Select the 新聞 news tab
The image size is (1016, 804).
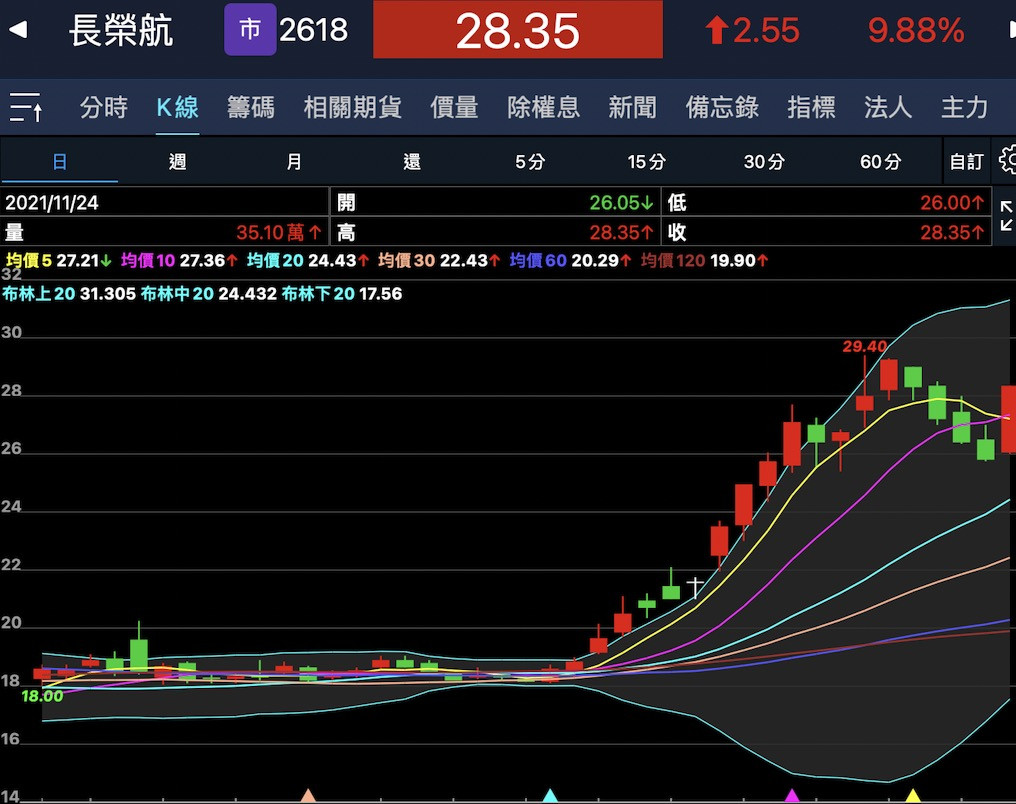(x=632, y=108)
